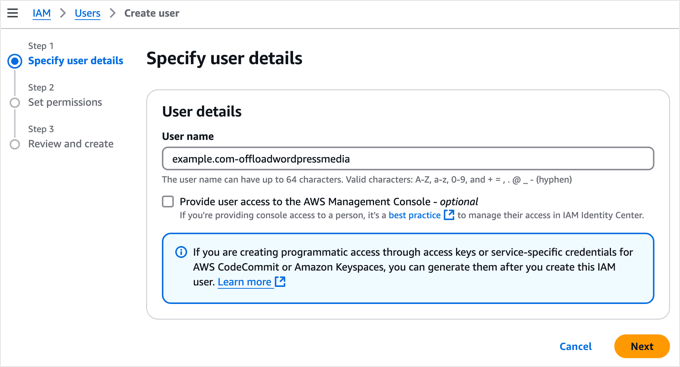
Task: Click the User name field label
Action: [188, 136]
